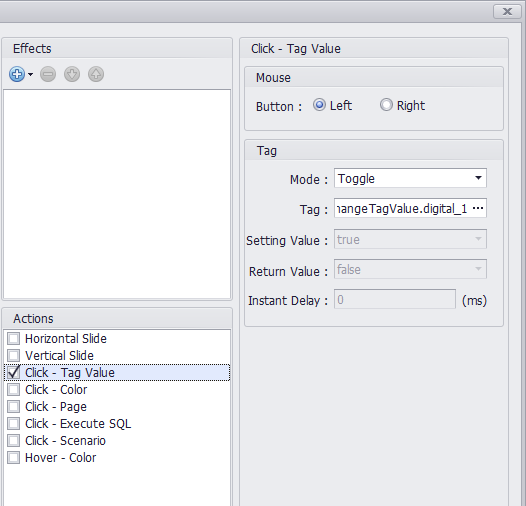Viewport: 526px width, 506px height.
Task: Click the move effect down arrow icon
Action: click(x=72, y=74)
